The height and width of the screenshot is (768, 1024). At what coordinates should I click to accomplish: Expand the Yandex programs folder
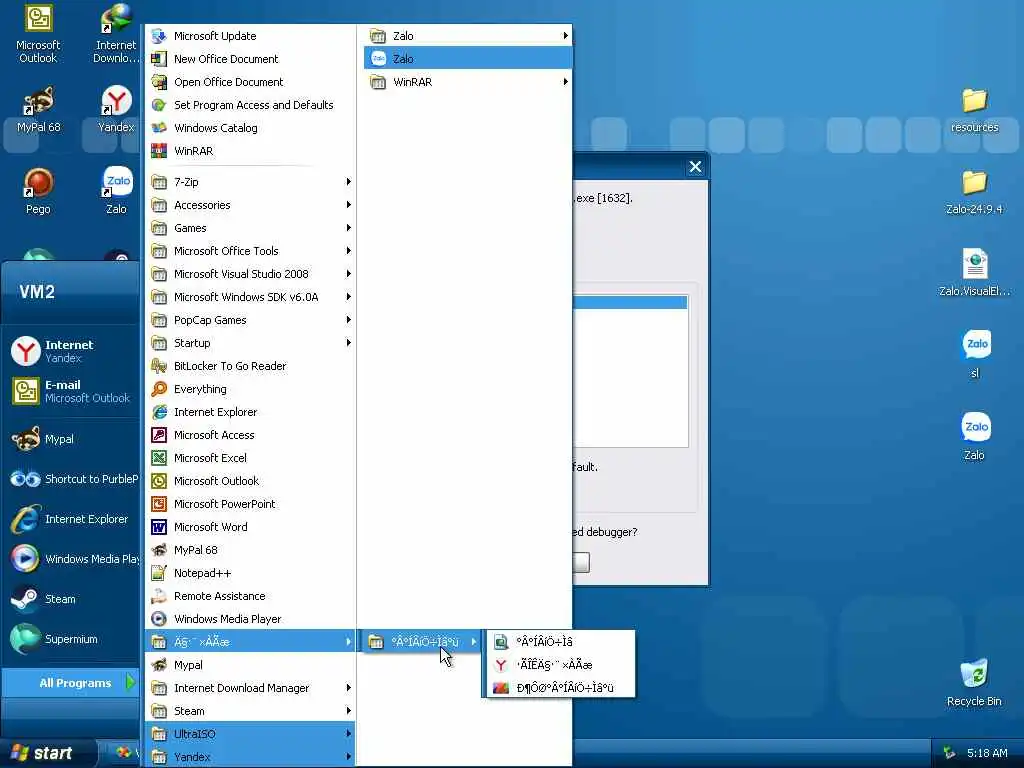coord(249,757)
